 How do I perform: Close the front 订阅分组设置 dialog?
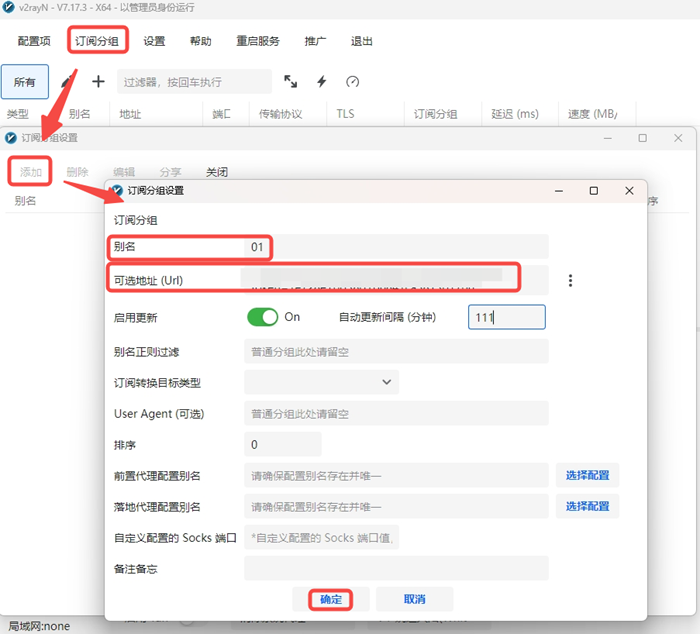click(629, 191)
